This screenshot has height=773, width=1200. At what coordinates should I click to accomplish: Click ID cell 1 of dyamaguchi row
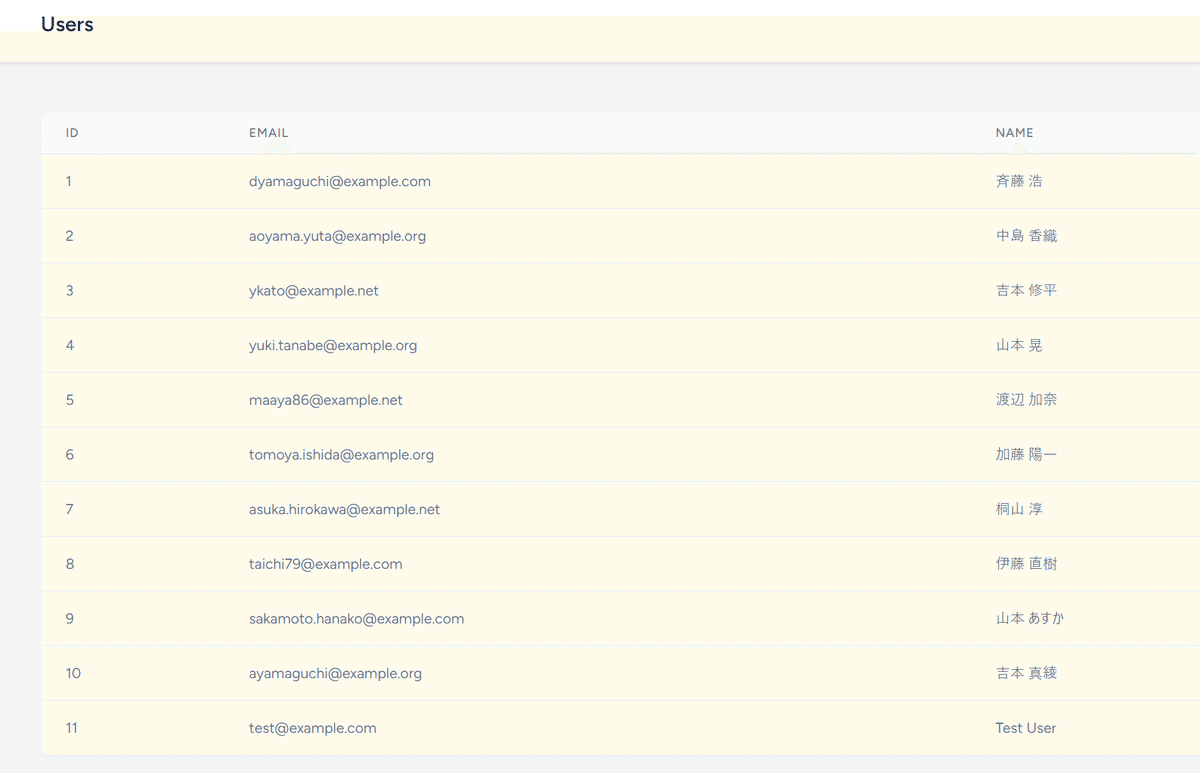pyautogui.click(x=69, y=182)
